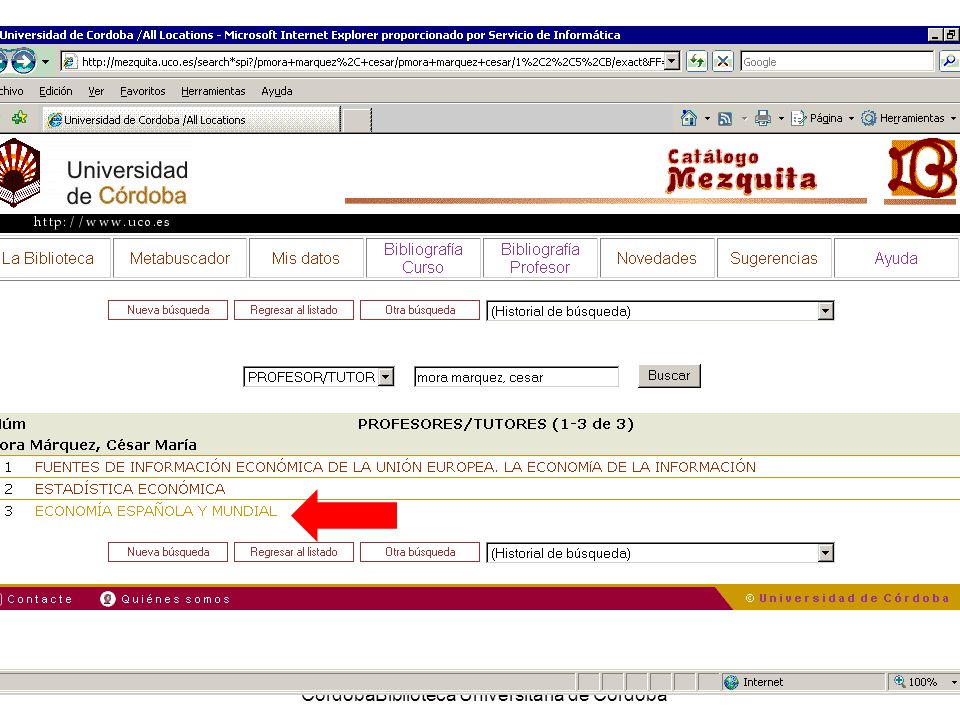Click the Internet zone globe icon
The image size is (960, 720).
(731, 682)
